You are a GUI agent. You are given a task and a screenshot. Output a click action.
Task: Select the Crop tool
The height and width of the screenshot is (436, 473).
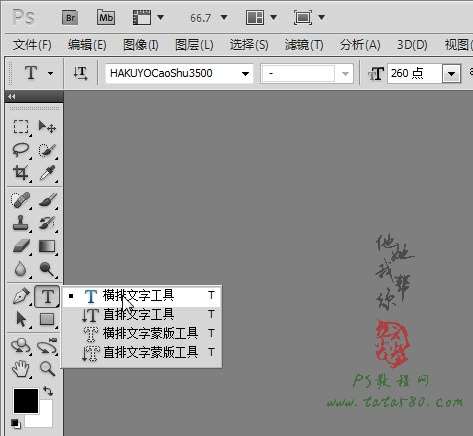point(21,173)
